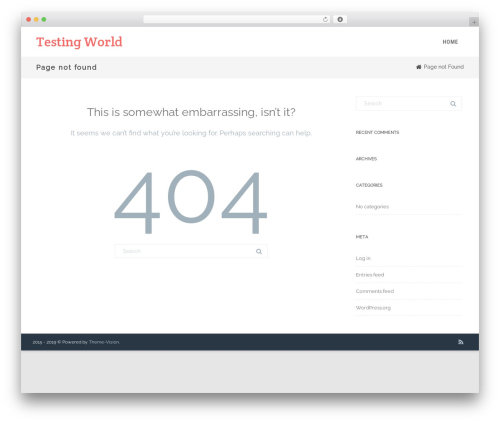Focus the search field below the 404
500x423 pixels.
click(x=191, y=251)
